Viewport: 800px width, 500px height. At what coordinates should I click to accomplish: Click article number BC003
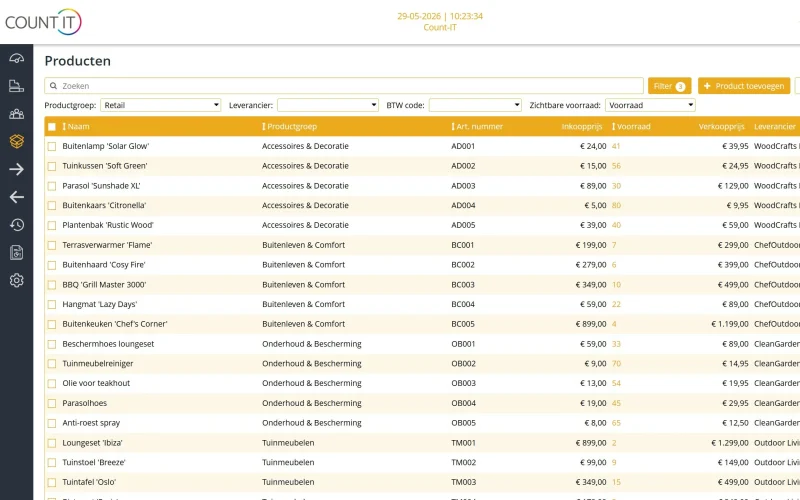click(463, 285)
